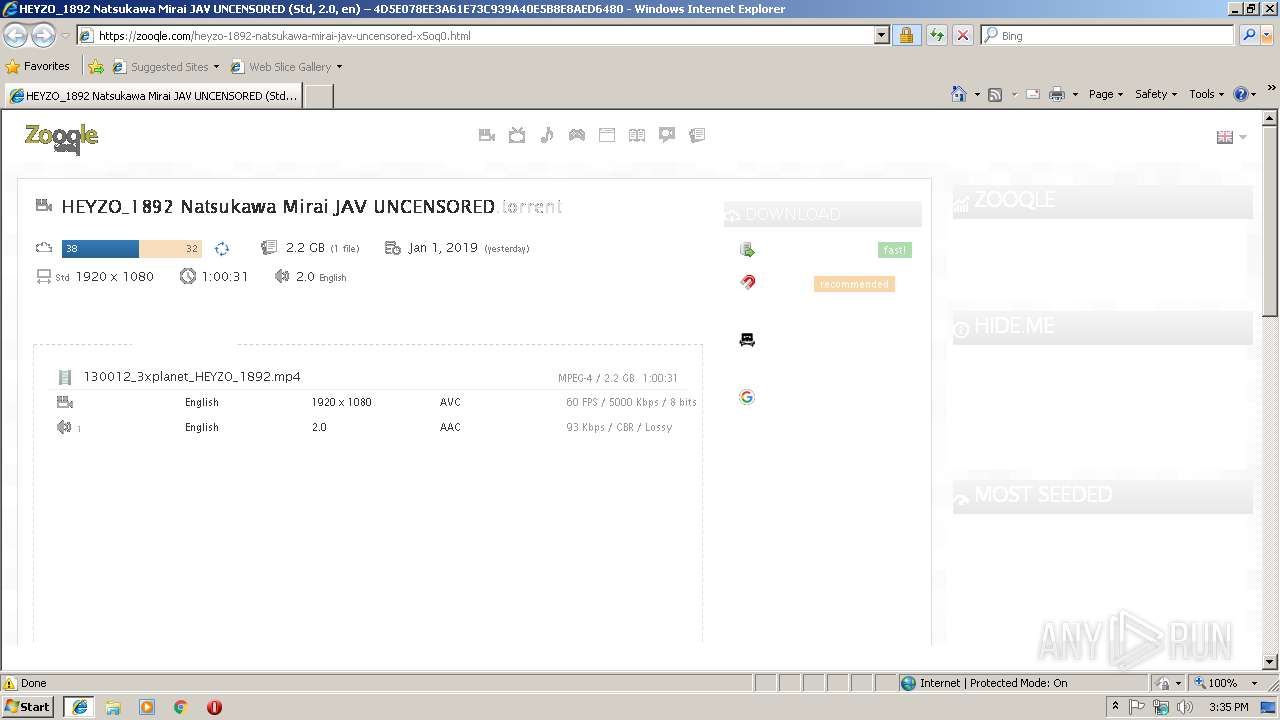Open the Chrome taskbar icon

180,707
